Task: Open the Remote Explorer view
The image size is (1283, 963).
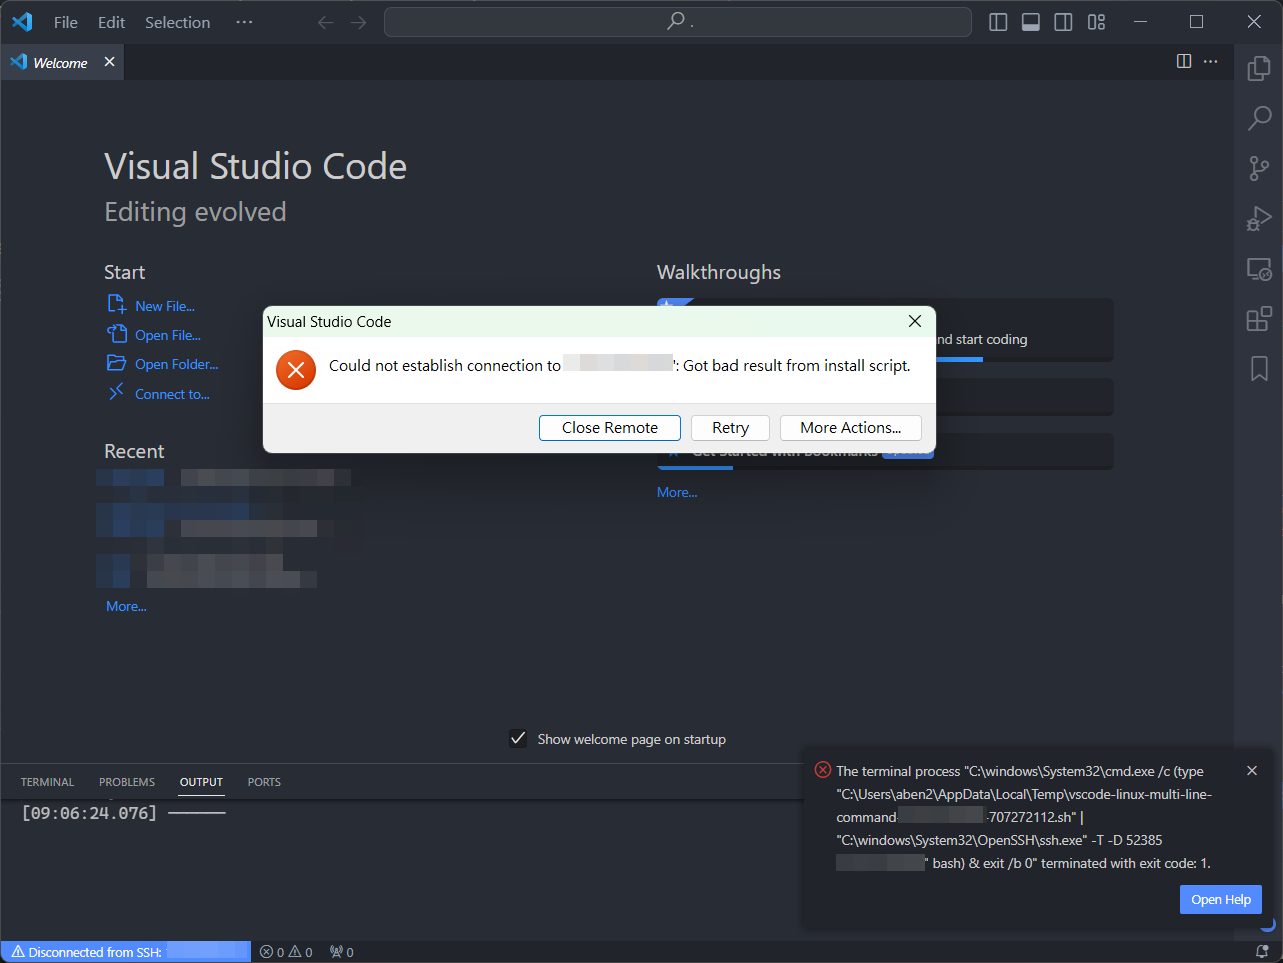Action: 1259,269
